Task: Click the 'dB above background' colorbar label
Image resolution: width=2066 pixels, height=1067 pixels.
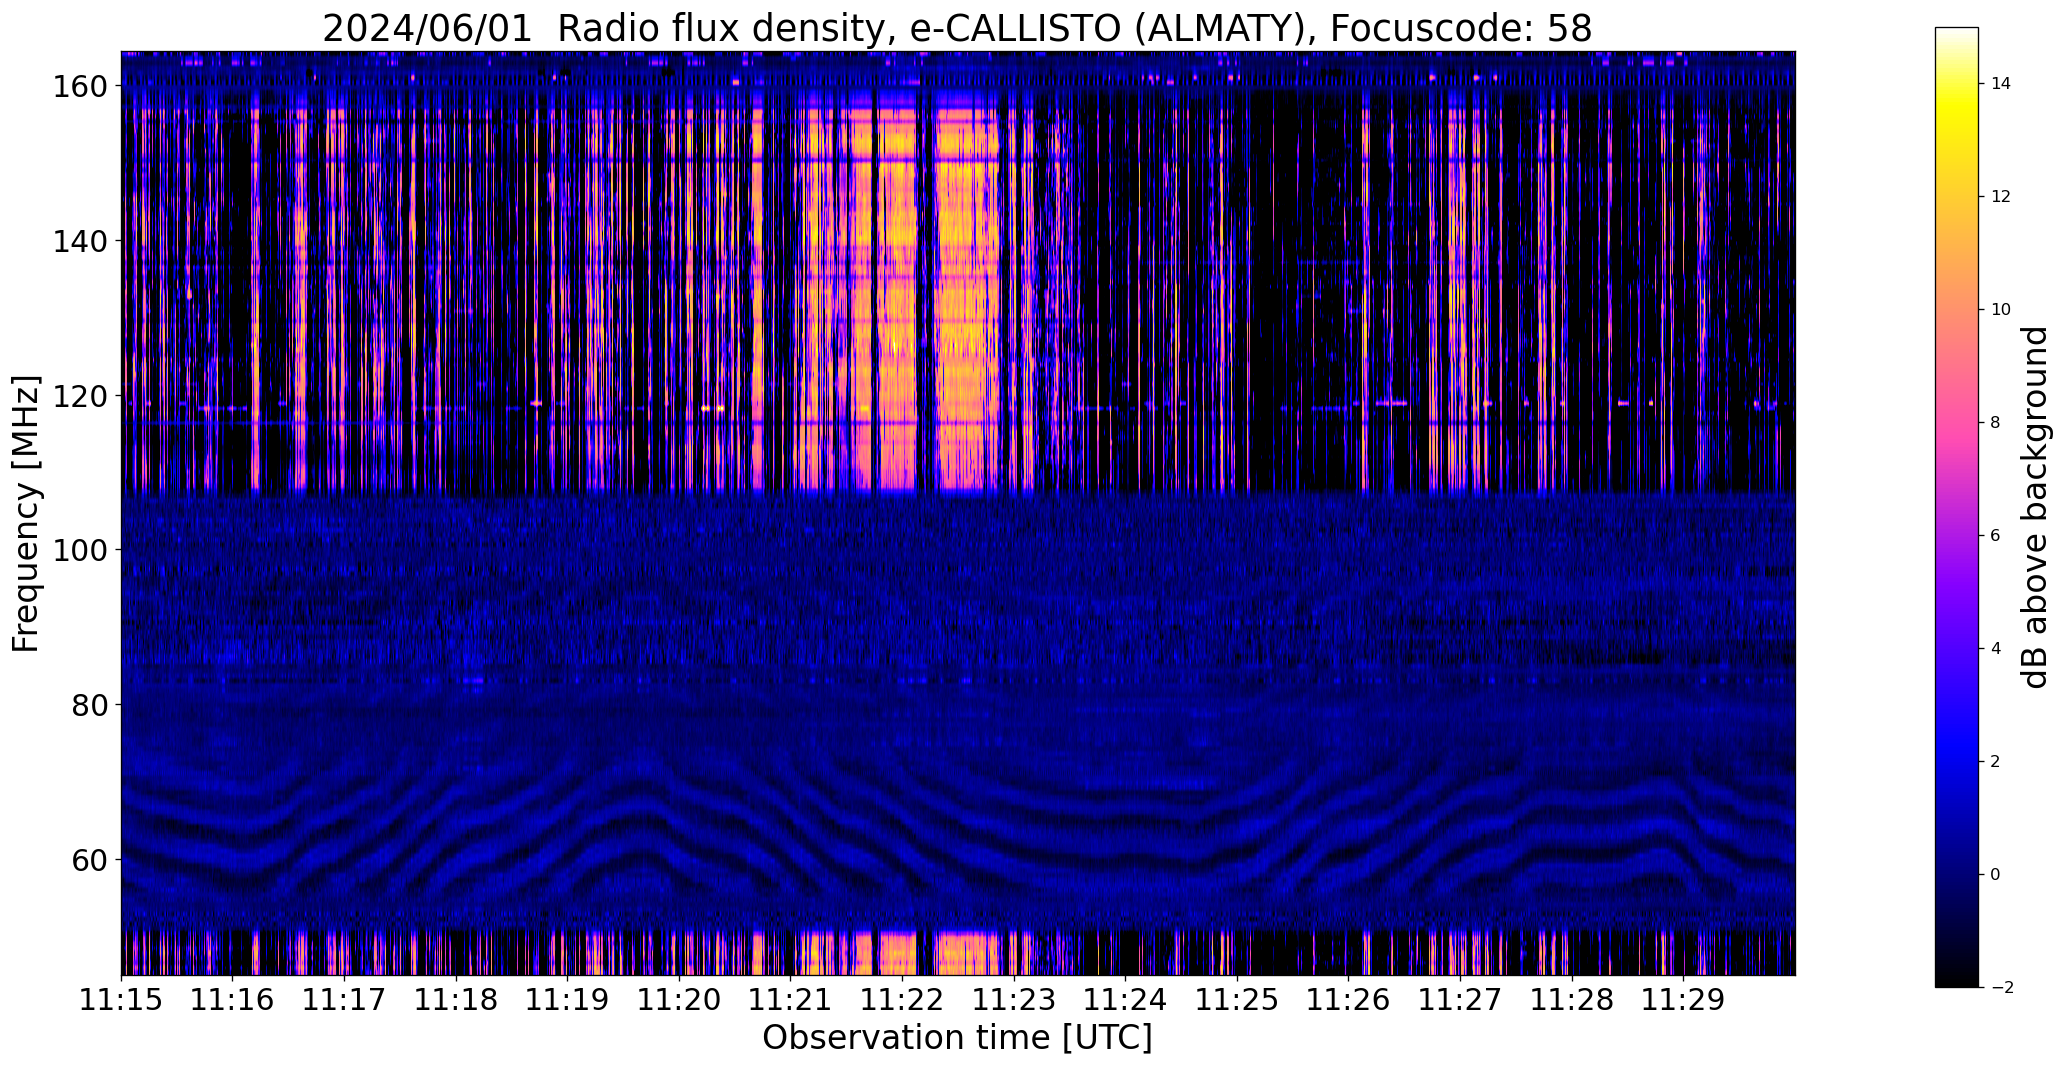Action: (x=2035, y=507)
